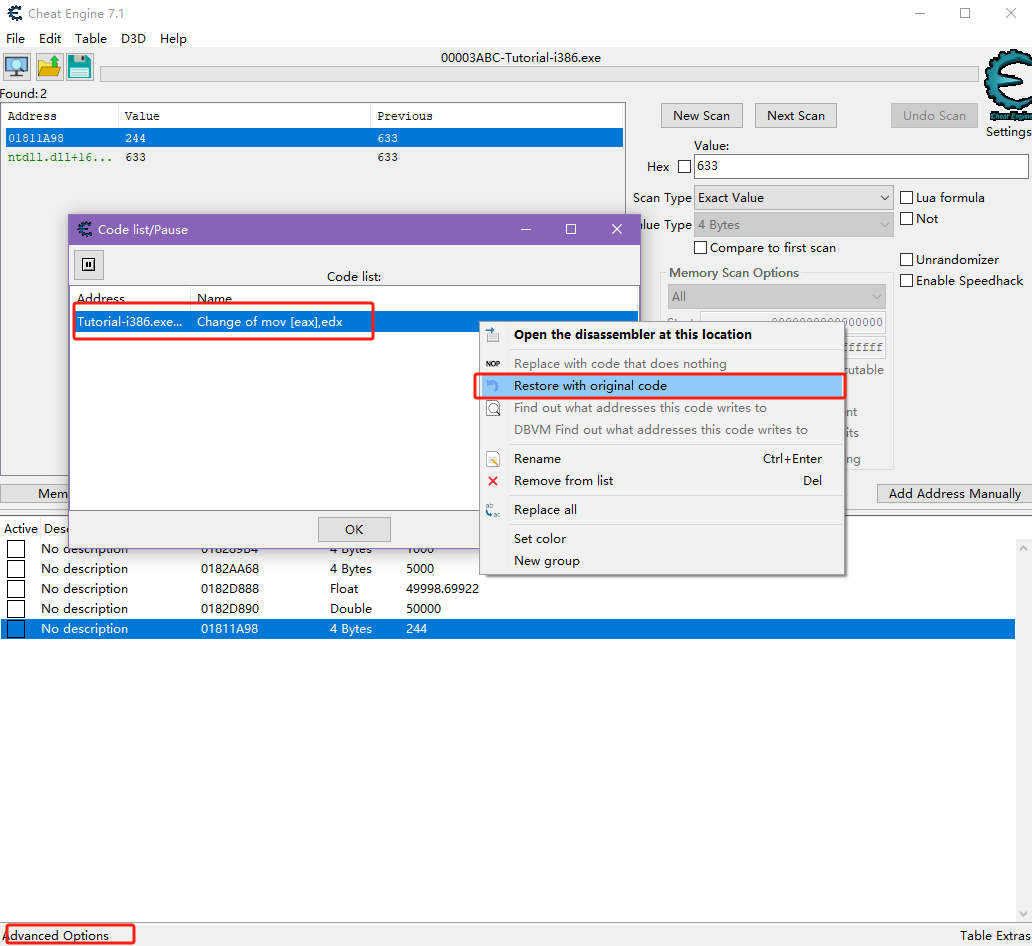Click the Replace all icon
The width and height of the screenshot is (1032, 946).
click(x=493, y=510)
